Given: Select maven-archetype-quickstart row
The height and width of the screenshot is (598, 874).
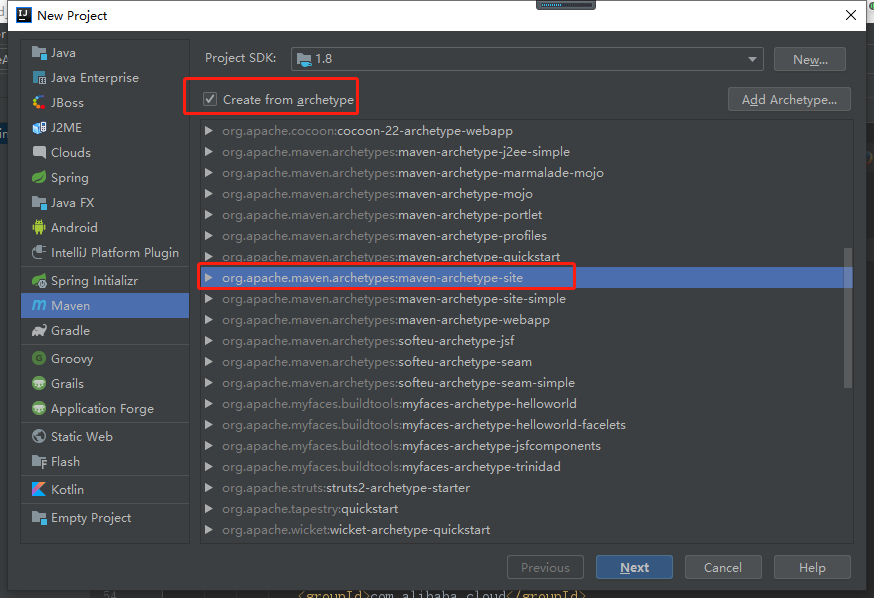Looking at the screenshot, I should coord(526,257).
